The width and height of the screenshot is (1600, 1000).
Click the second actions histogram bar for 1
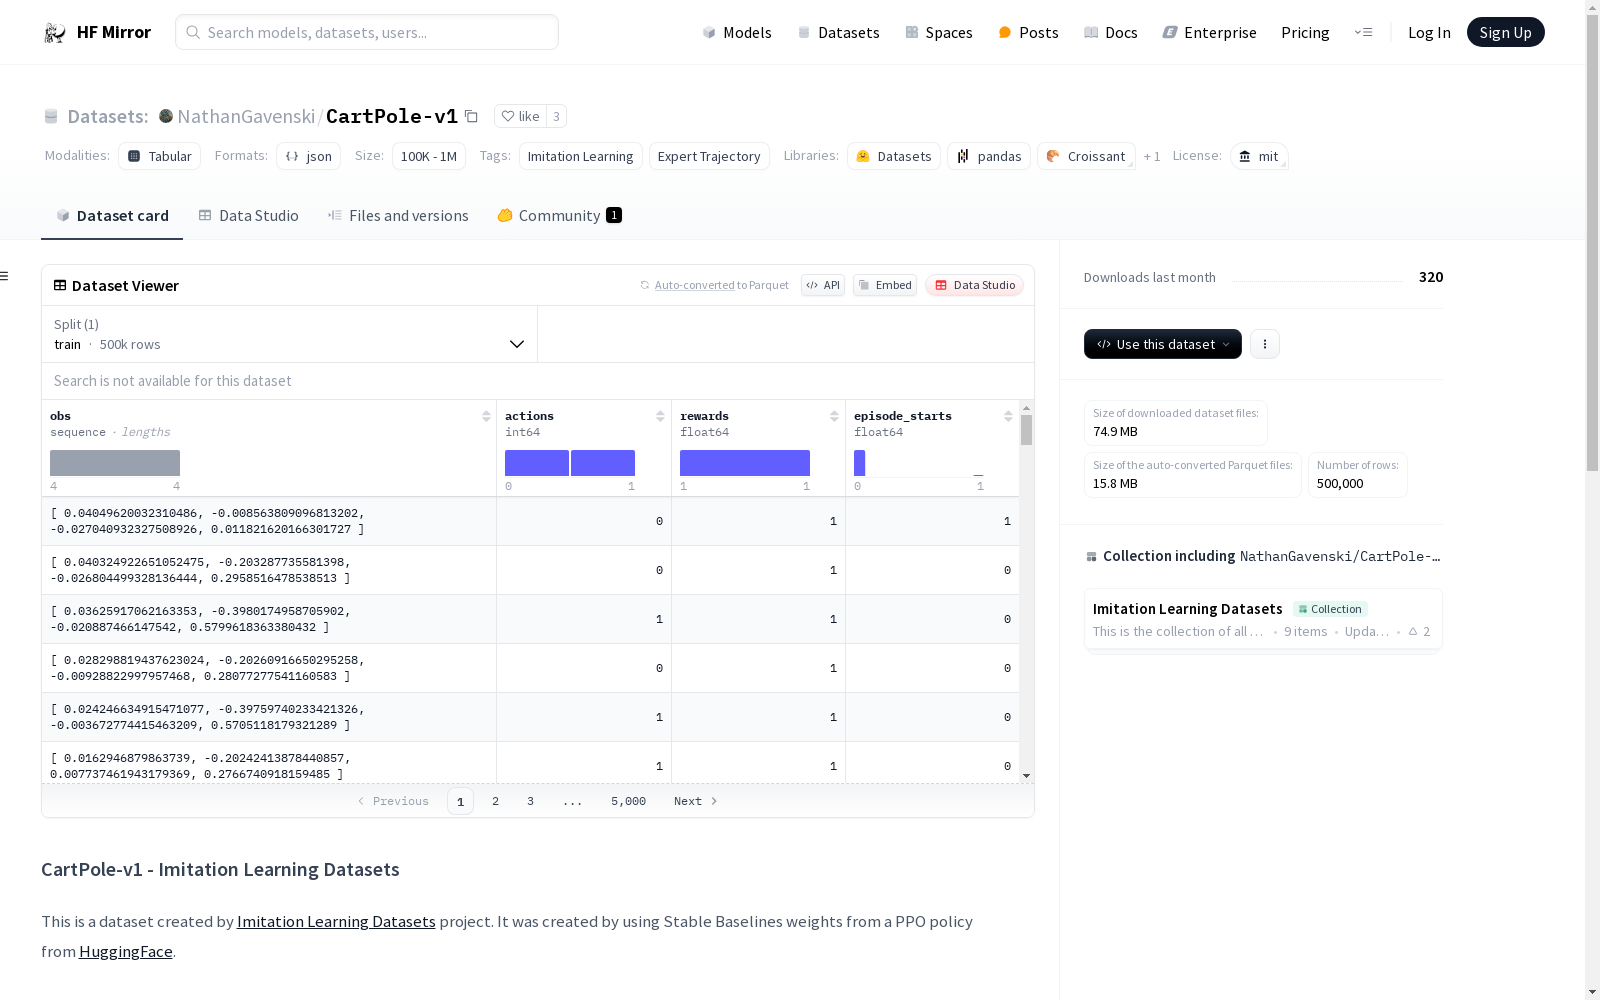click(x=603, y=463)
